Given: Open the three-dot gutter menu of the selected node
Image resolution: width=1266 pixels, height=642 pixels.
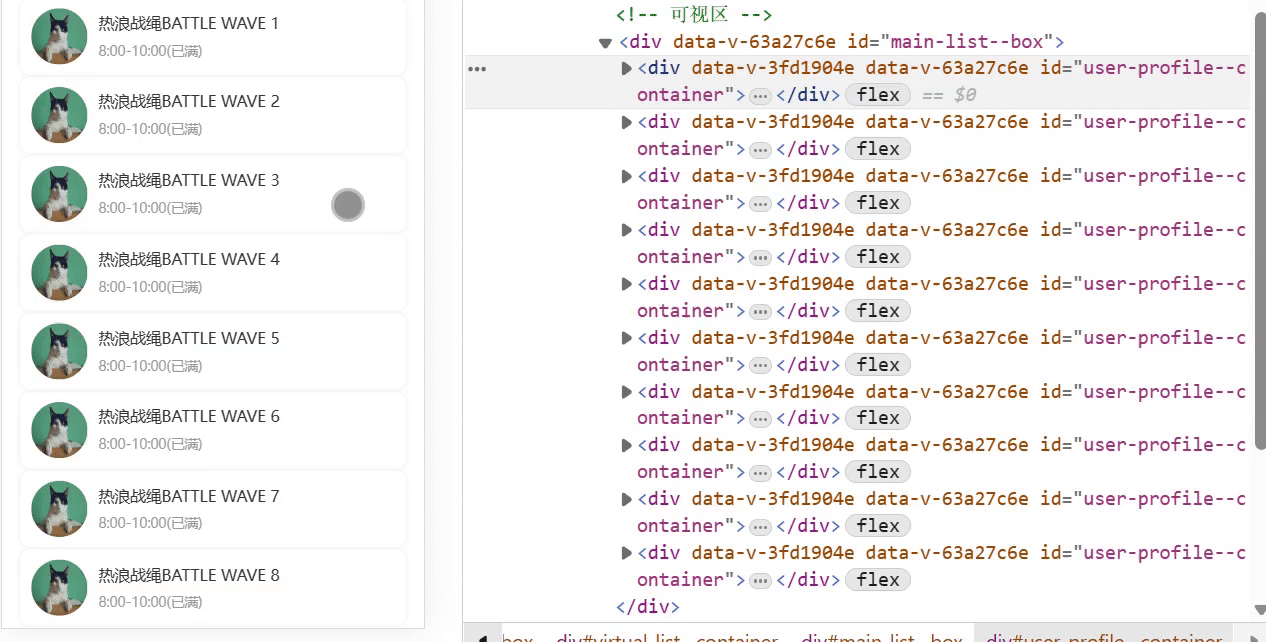Looking at the screenshot, I should coord(478,69).
